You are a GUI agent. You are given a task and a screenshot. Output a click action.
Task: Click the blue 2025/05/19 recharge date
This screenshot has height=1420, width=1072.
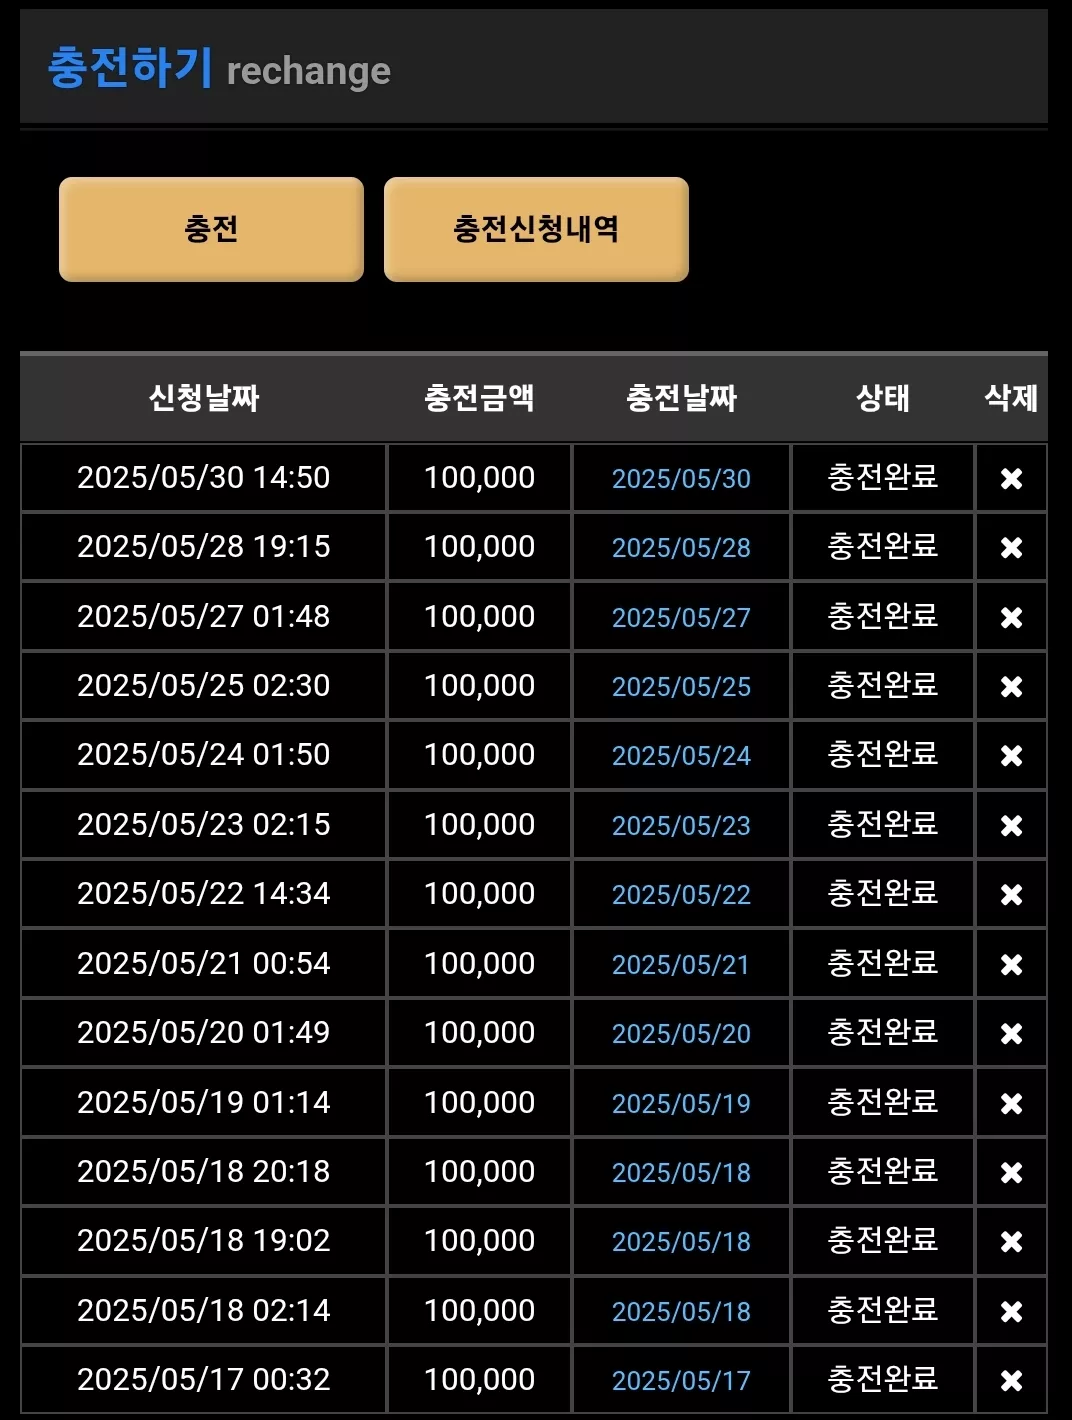click(x=681, y=1104)
